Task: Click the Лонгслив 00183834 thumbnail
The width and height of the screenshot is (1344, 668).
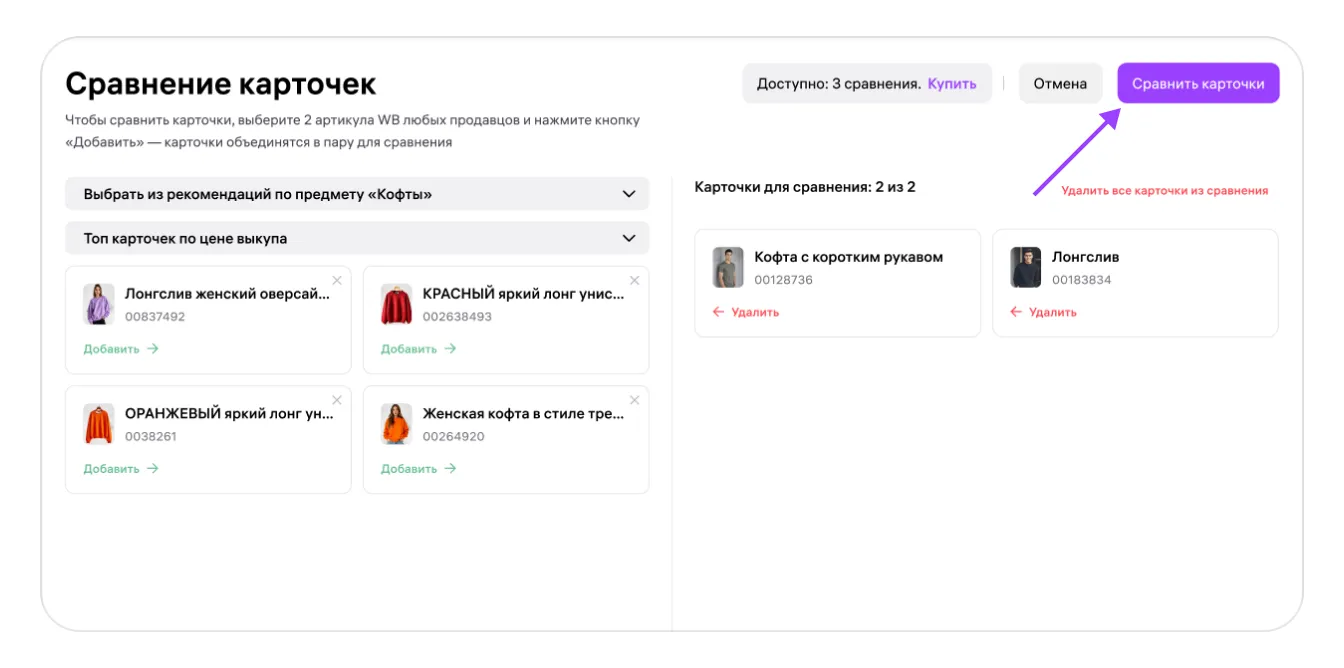Action: [1025, 268]
